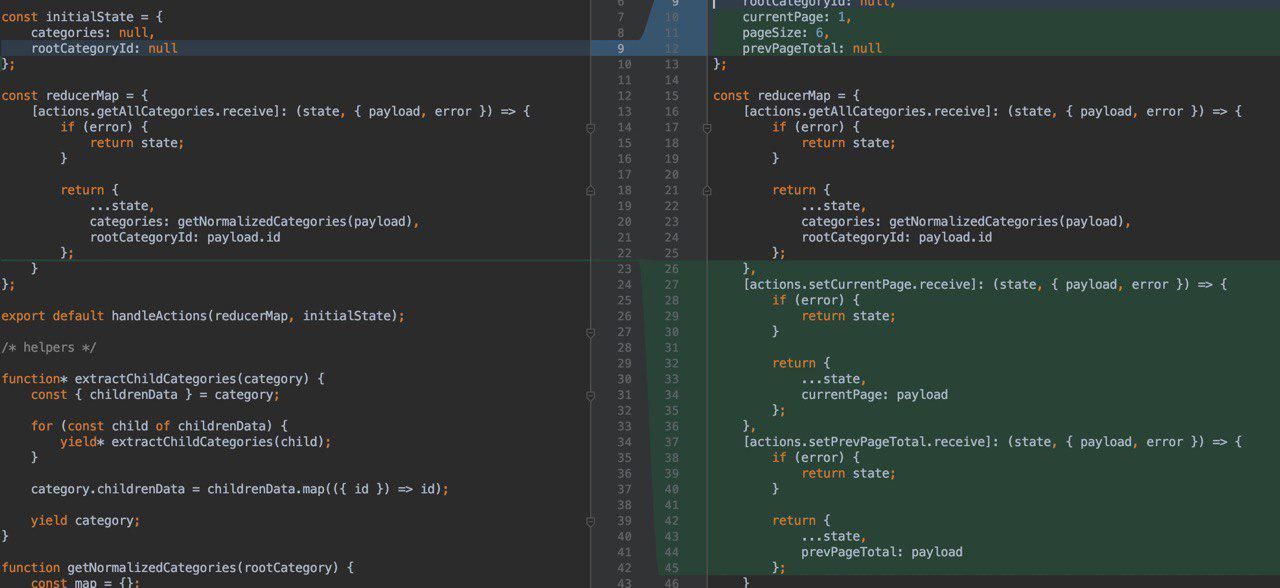Collapse fold marker beside left line 18
The width and height of the screenshot is (1280, 588).
590,190
